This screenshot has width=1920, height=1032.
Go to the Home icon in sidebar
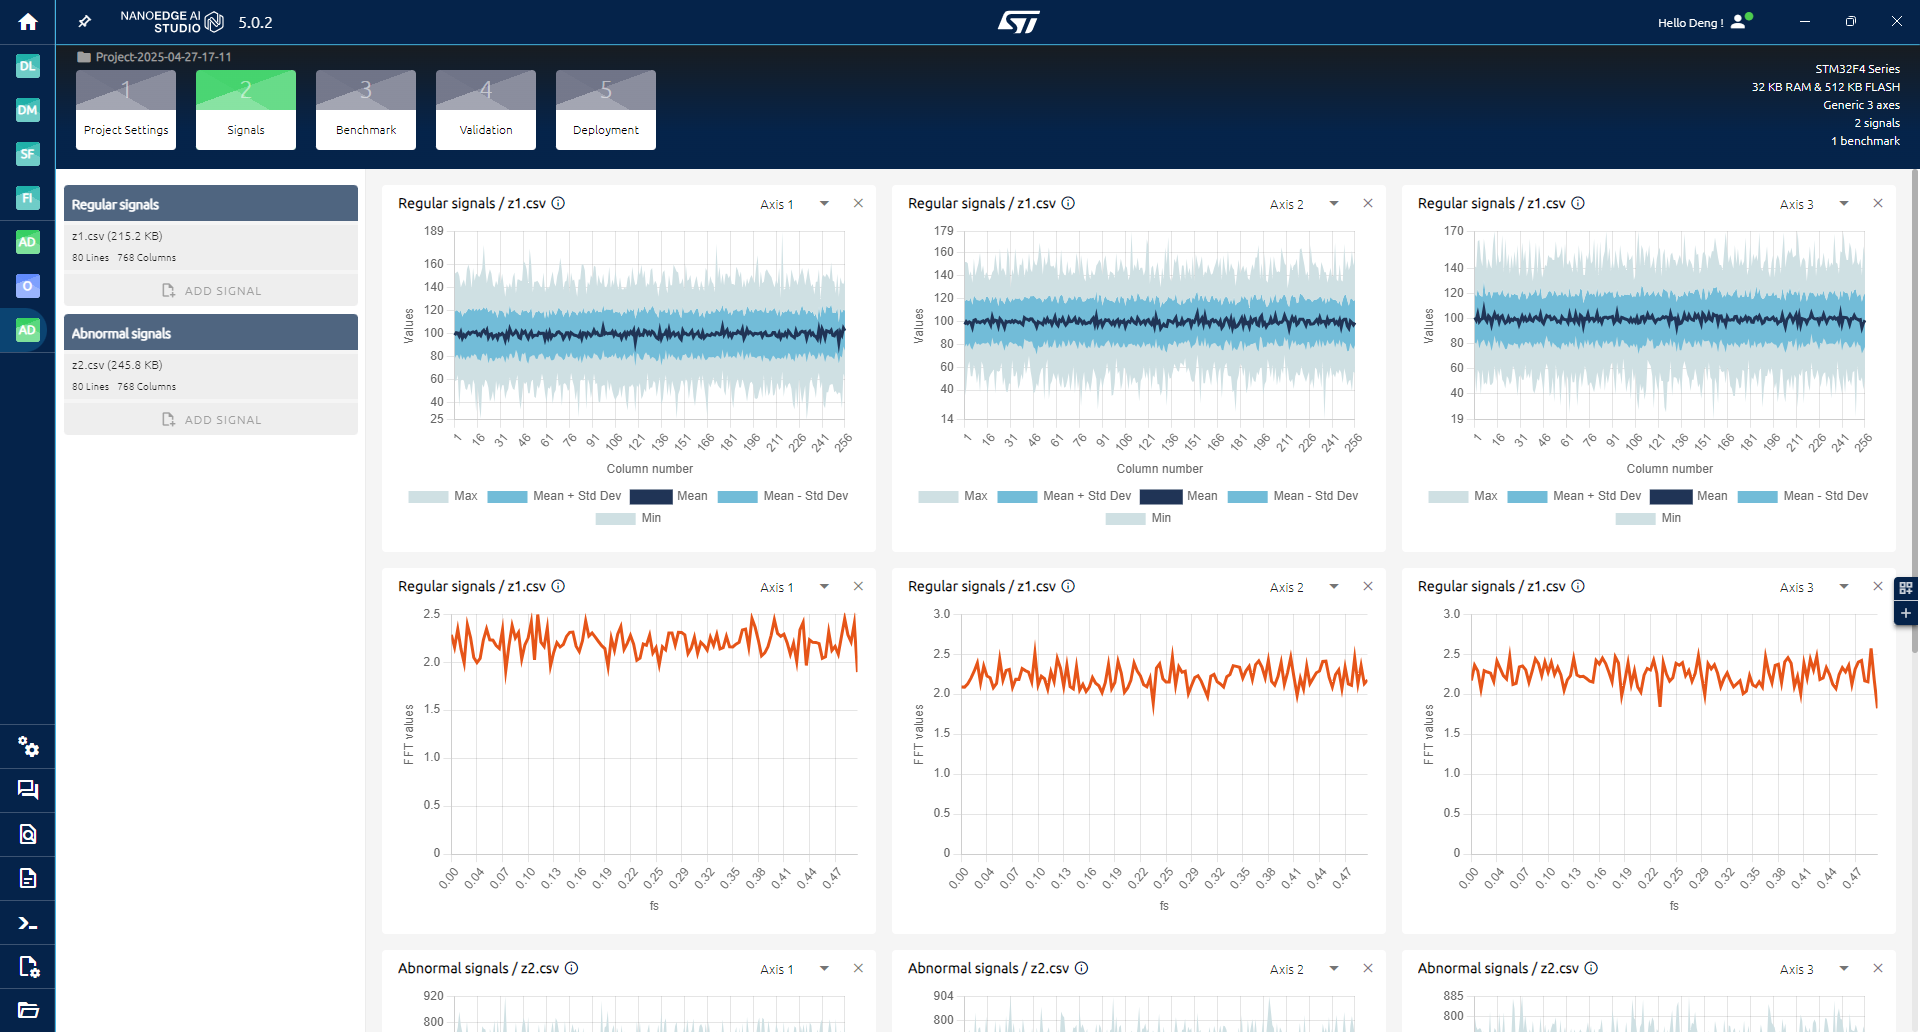pyautogui.click(x=28, y=22)
